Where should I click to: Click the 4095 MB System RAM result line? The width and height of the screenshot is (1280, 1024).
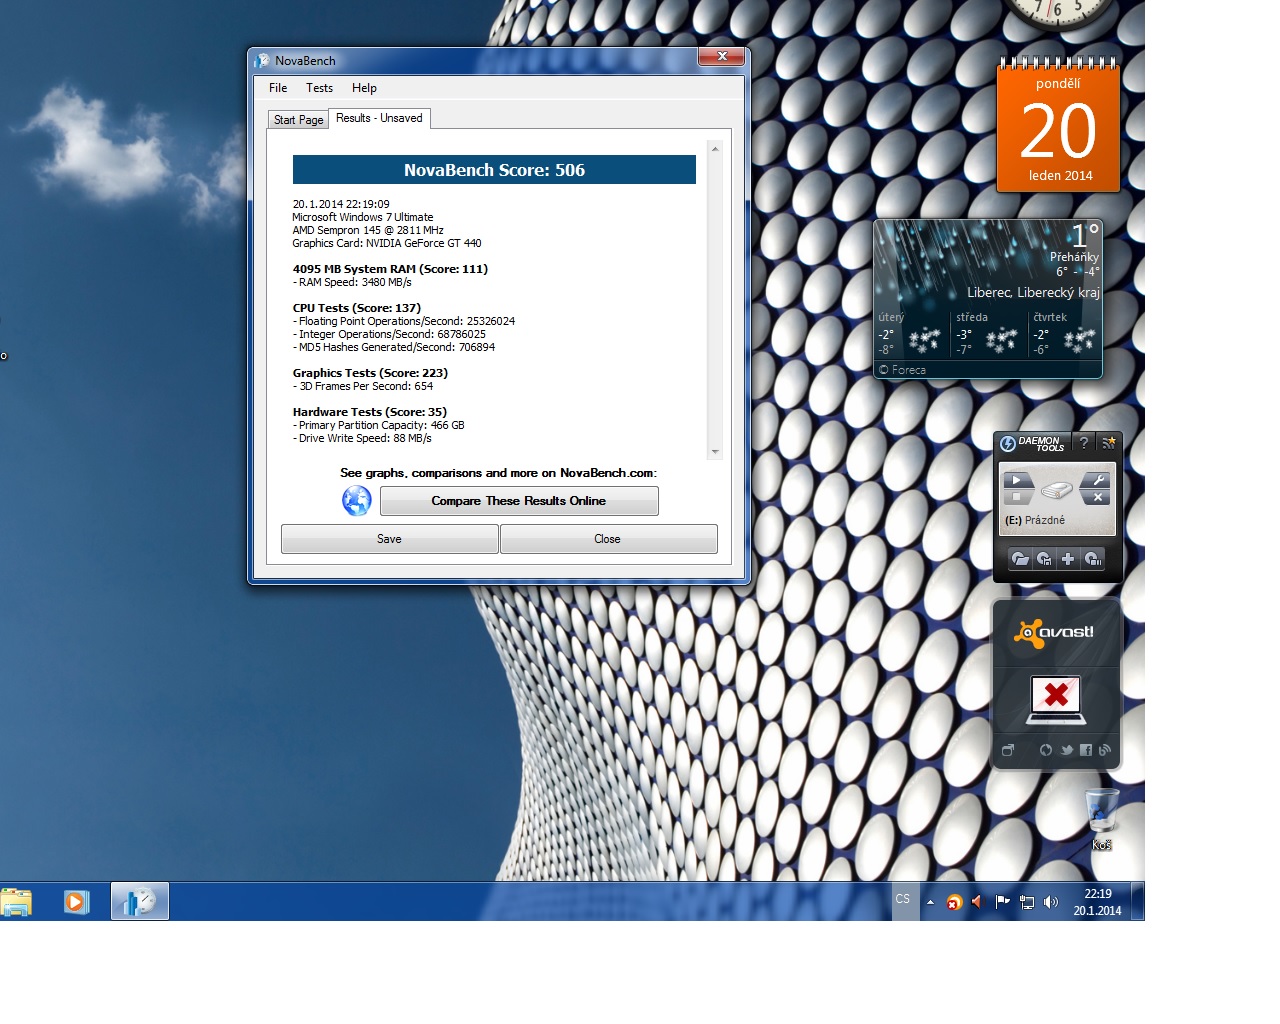click(x=390, y=269)
